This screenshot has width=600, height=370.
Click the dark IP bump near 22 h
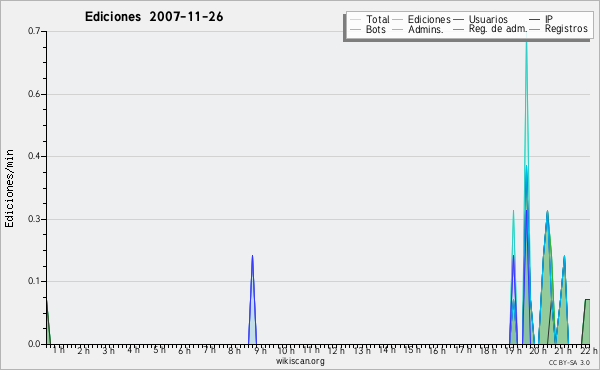click(x=586, y=321)
